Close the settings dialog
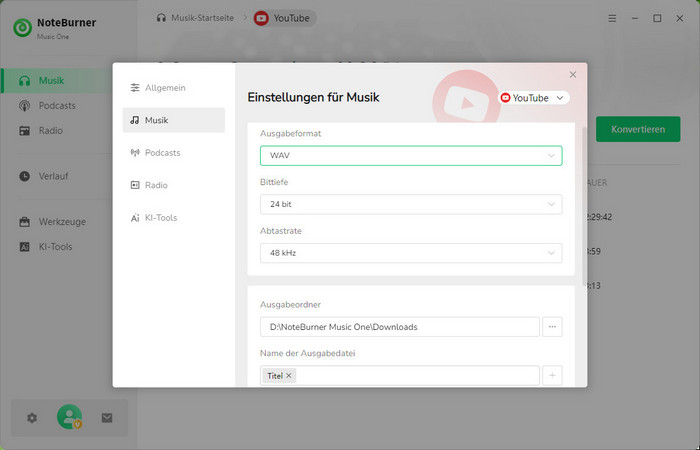Viewport: 700px width, 450px height. pos(573,75)
